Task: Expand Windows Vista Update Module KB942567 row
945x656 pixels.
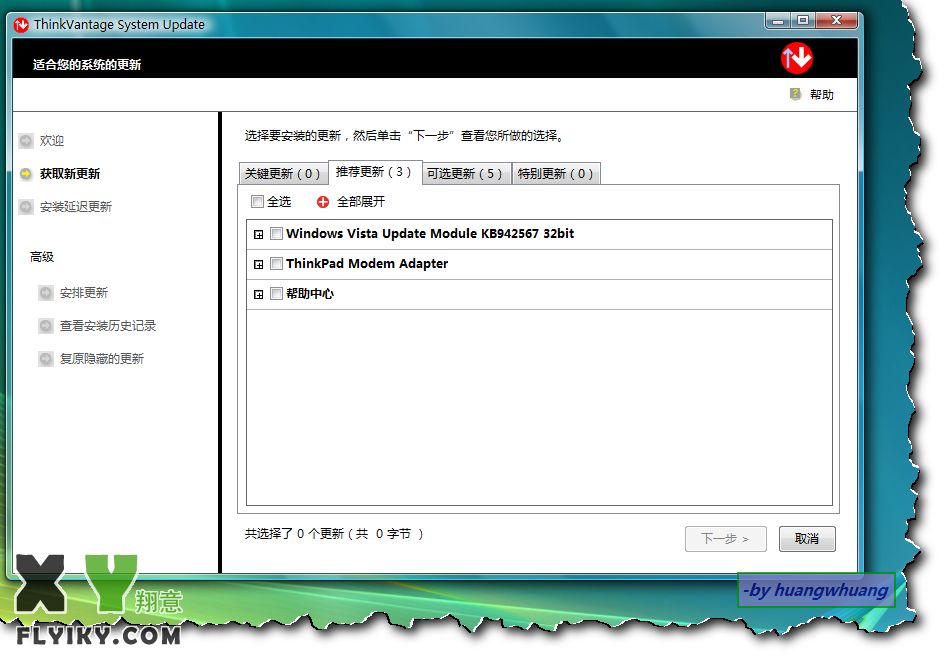Action: [x=259, y=235]
